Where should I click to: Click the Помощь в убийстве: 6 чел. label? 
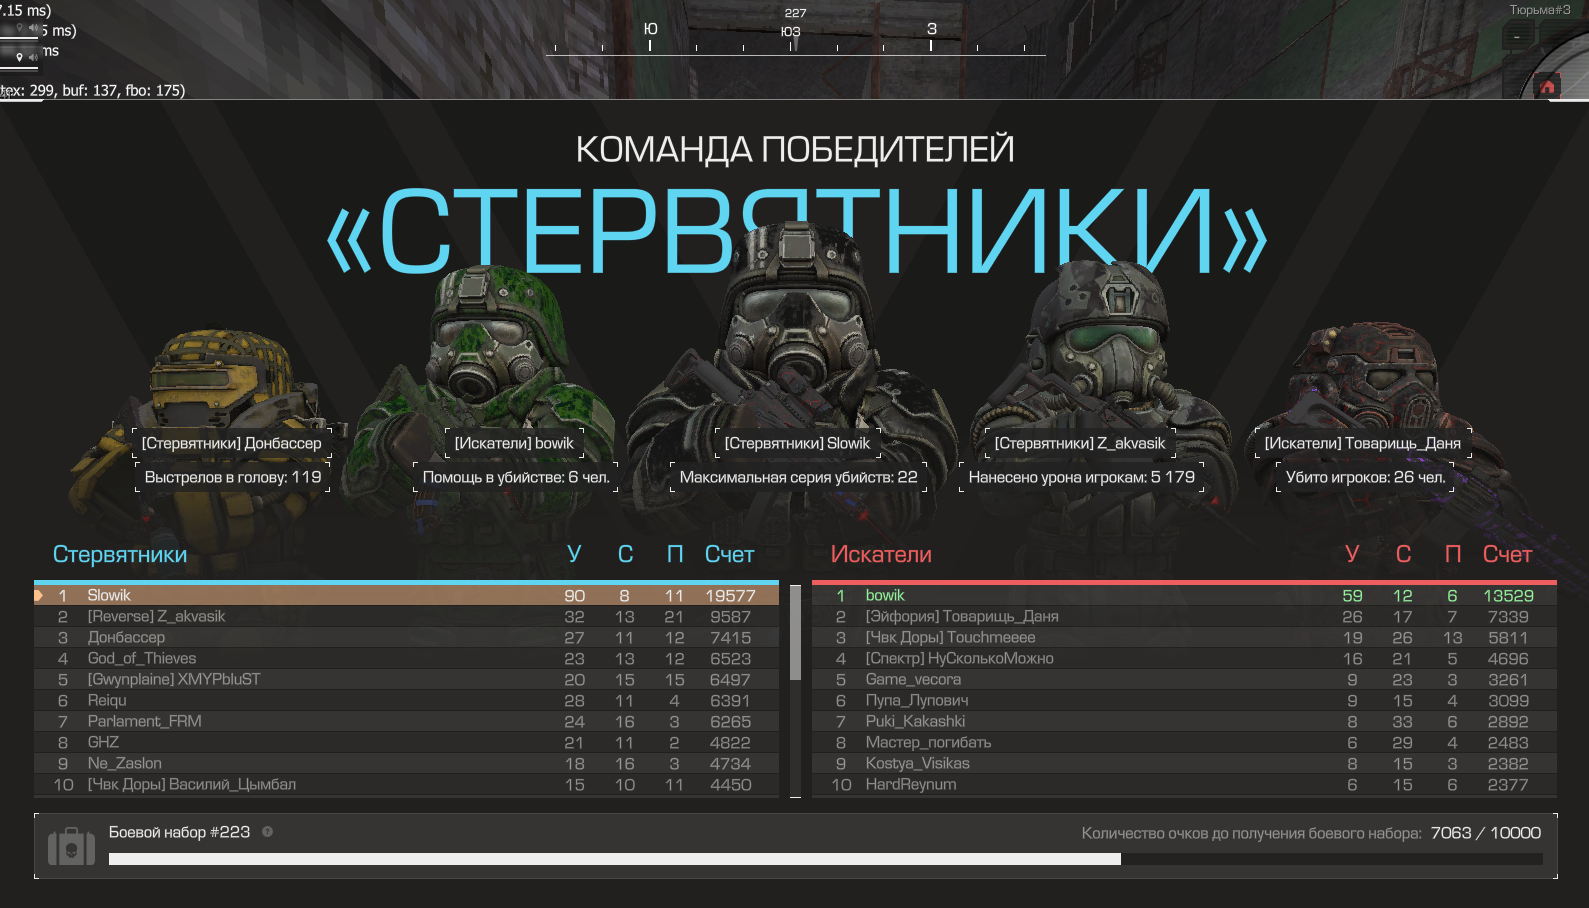click(516, 477)
